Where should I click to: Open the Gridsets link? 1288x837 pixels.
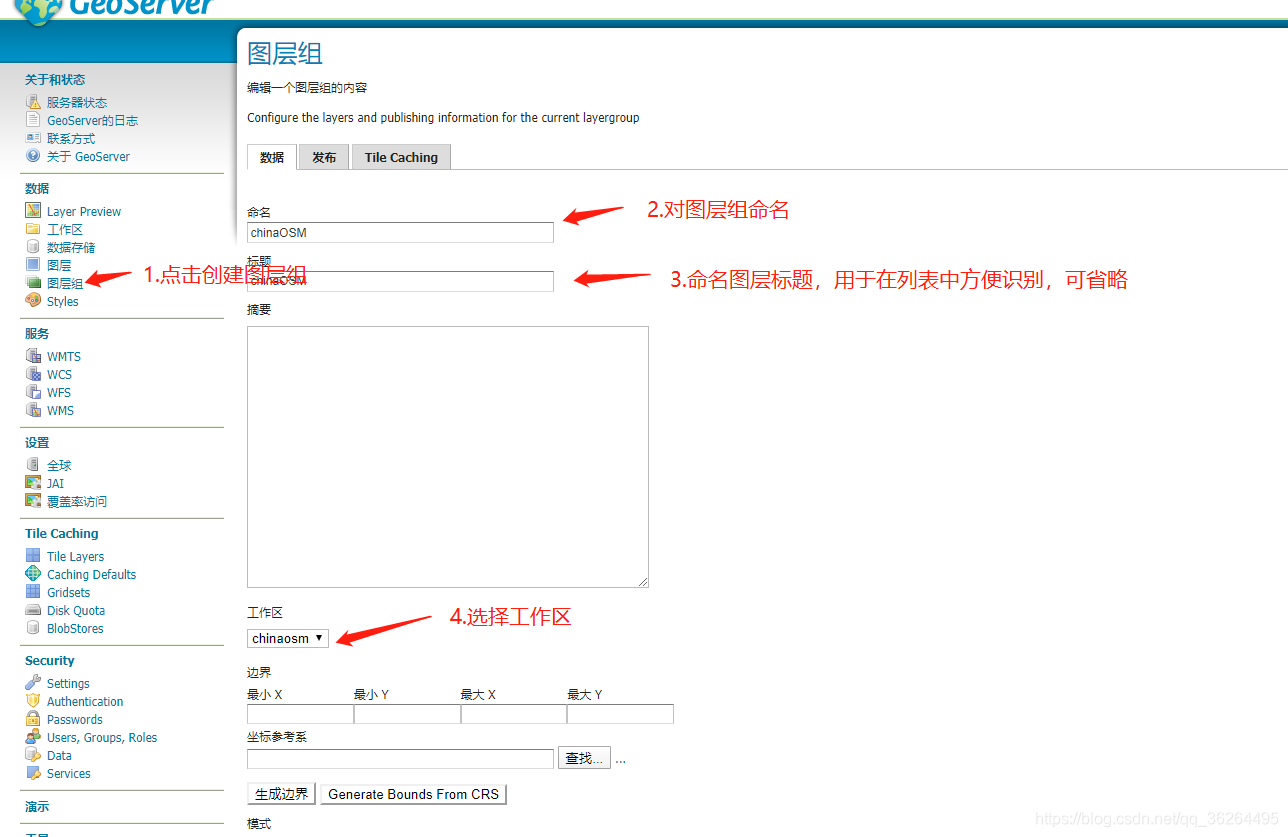pos(68,592)
